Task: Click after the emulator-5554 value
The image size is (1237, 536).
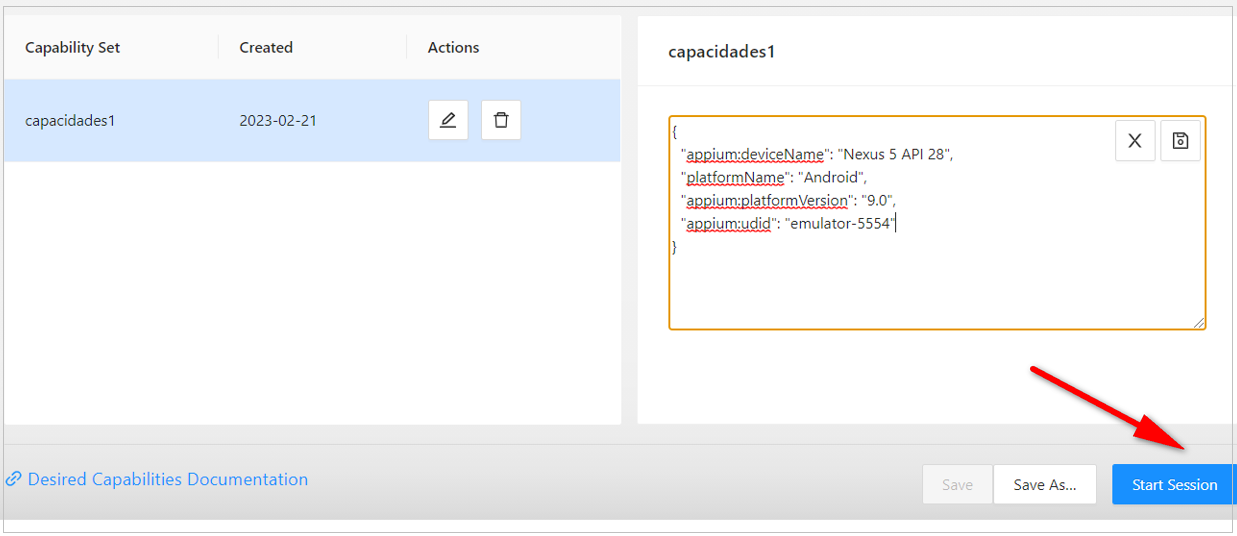Action: click(x=897, y=223)
